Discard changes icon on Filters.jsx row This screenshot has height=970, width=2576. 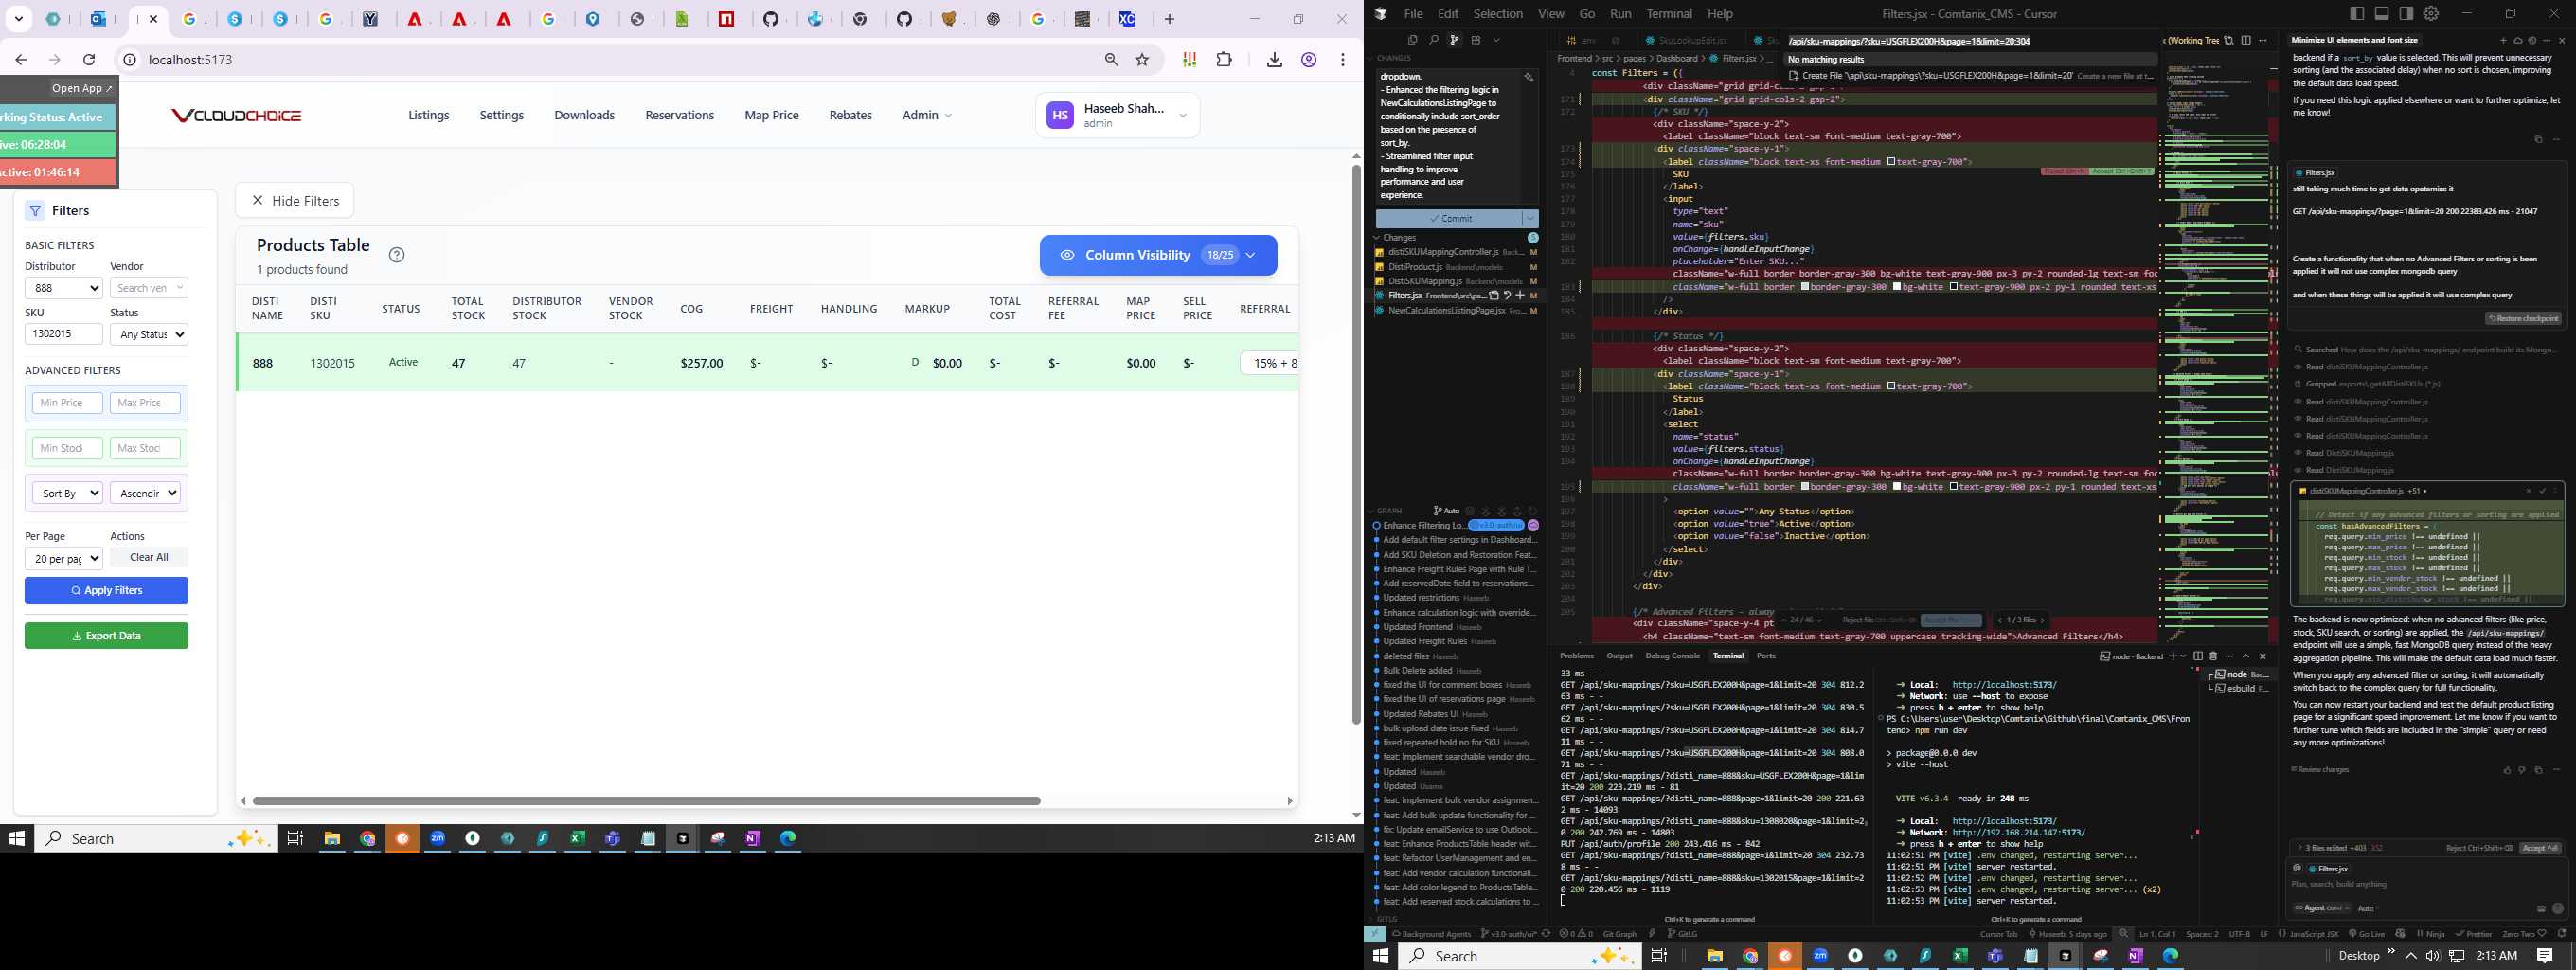pyautogui.click(x=1507, y=295)
